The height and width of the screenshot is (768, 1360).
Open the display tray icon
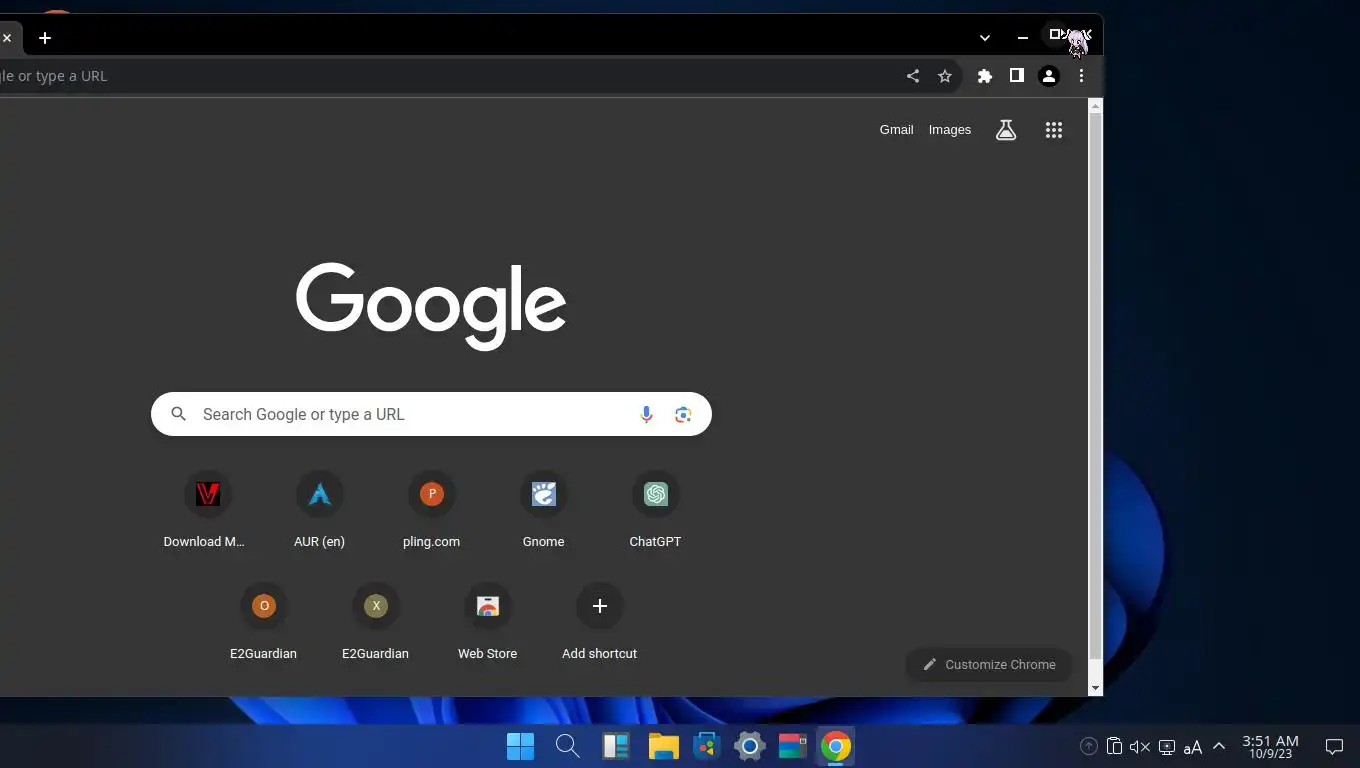(1167, 746)
